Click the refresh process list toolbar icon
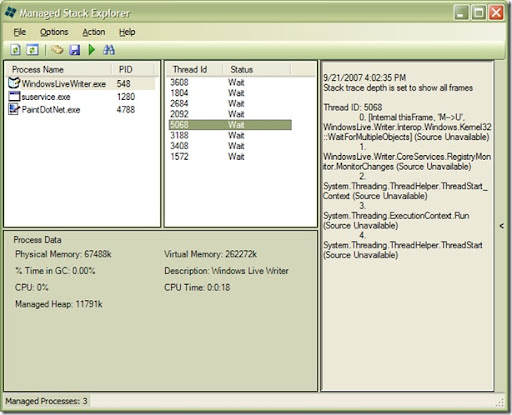512x415 pixels. click(15, 50)
